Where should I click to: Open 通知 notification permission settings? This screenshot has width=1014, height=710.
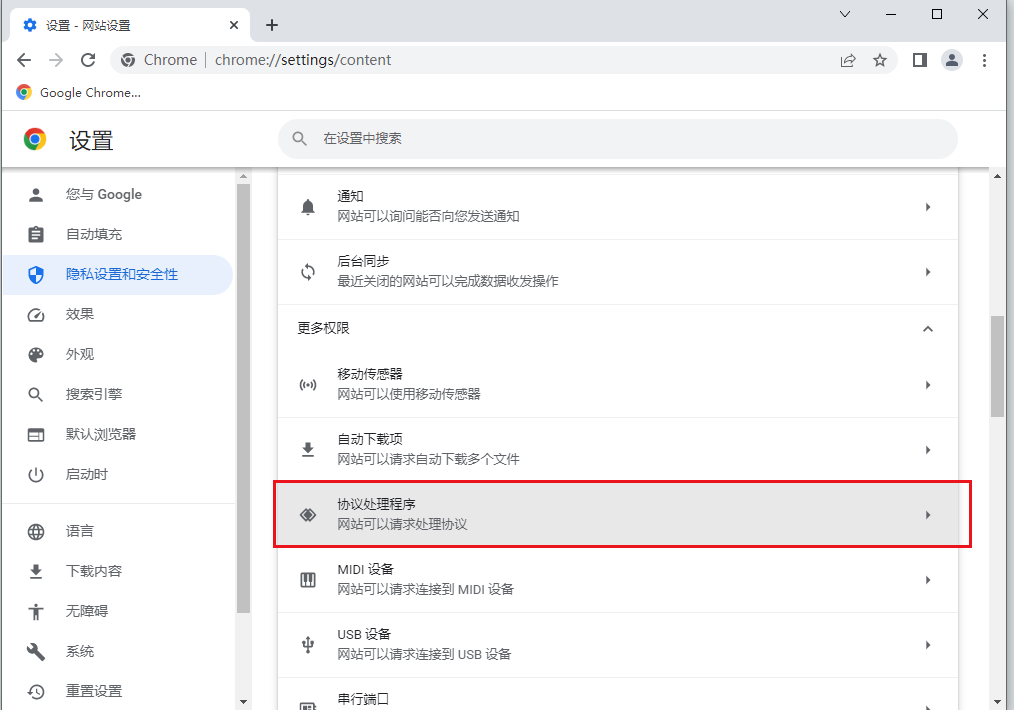click(617, 207)
